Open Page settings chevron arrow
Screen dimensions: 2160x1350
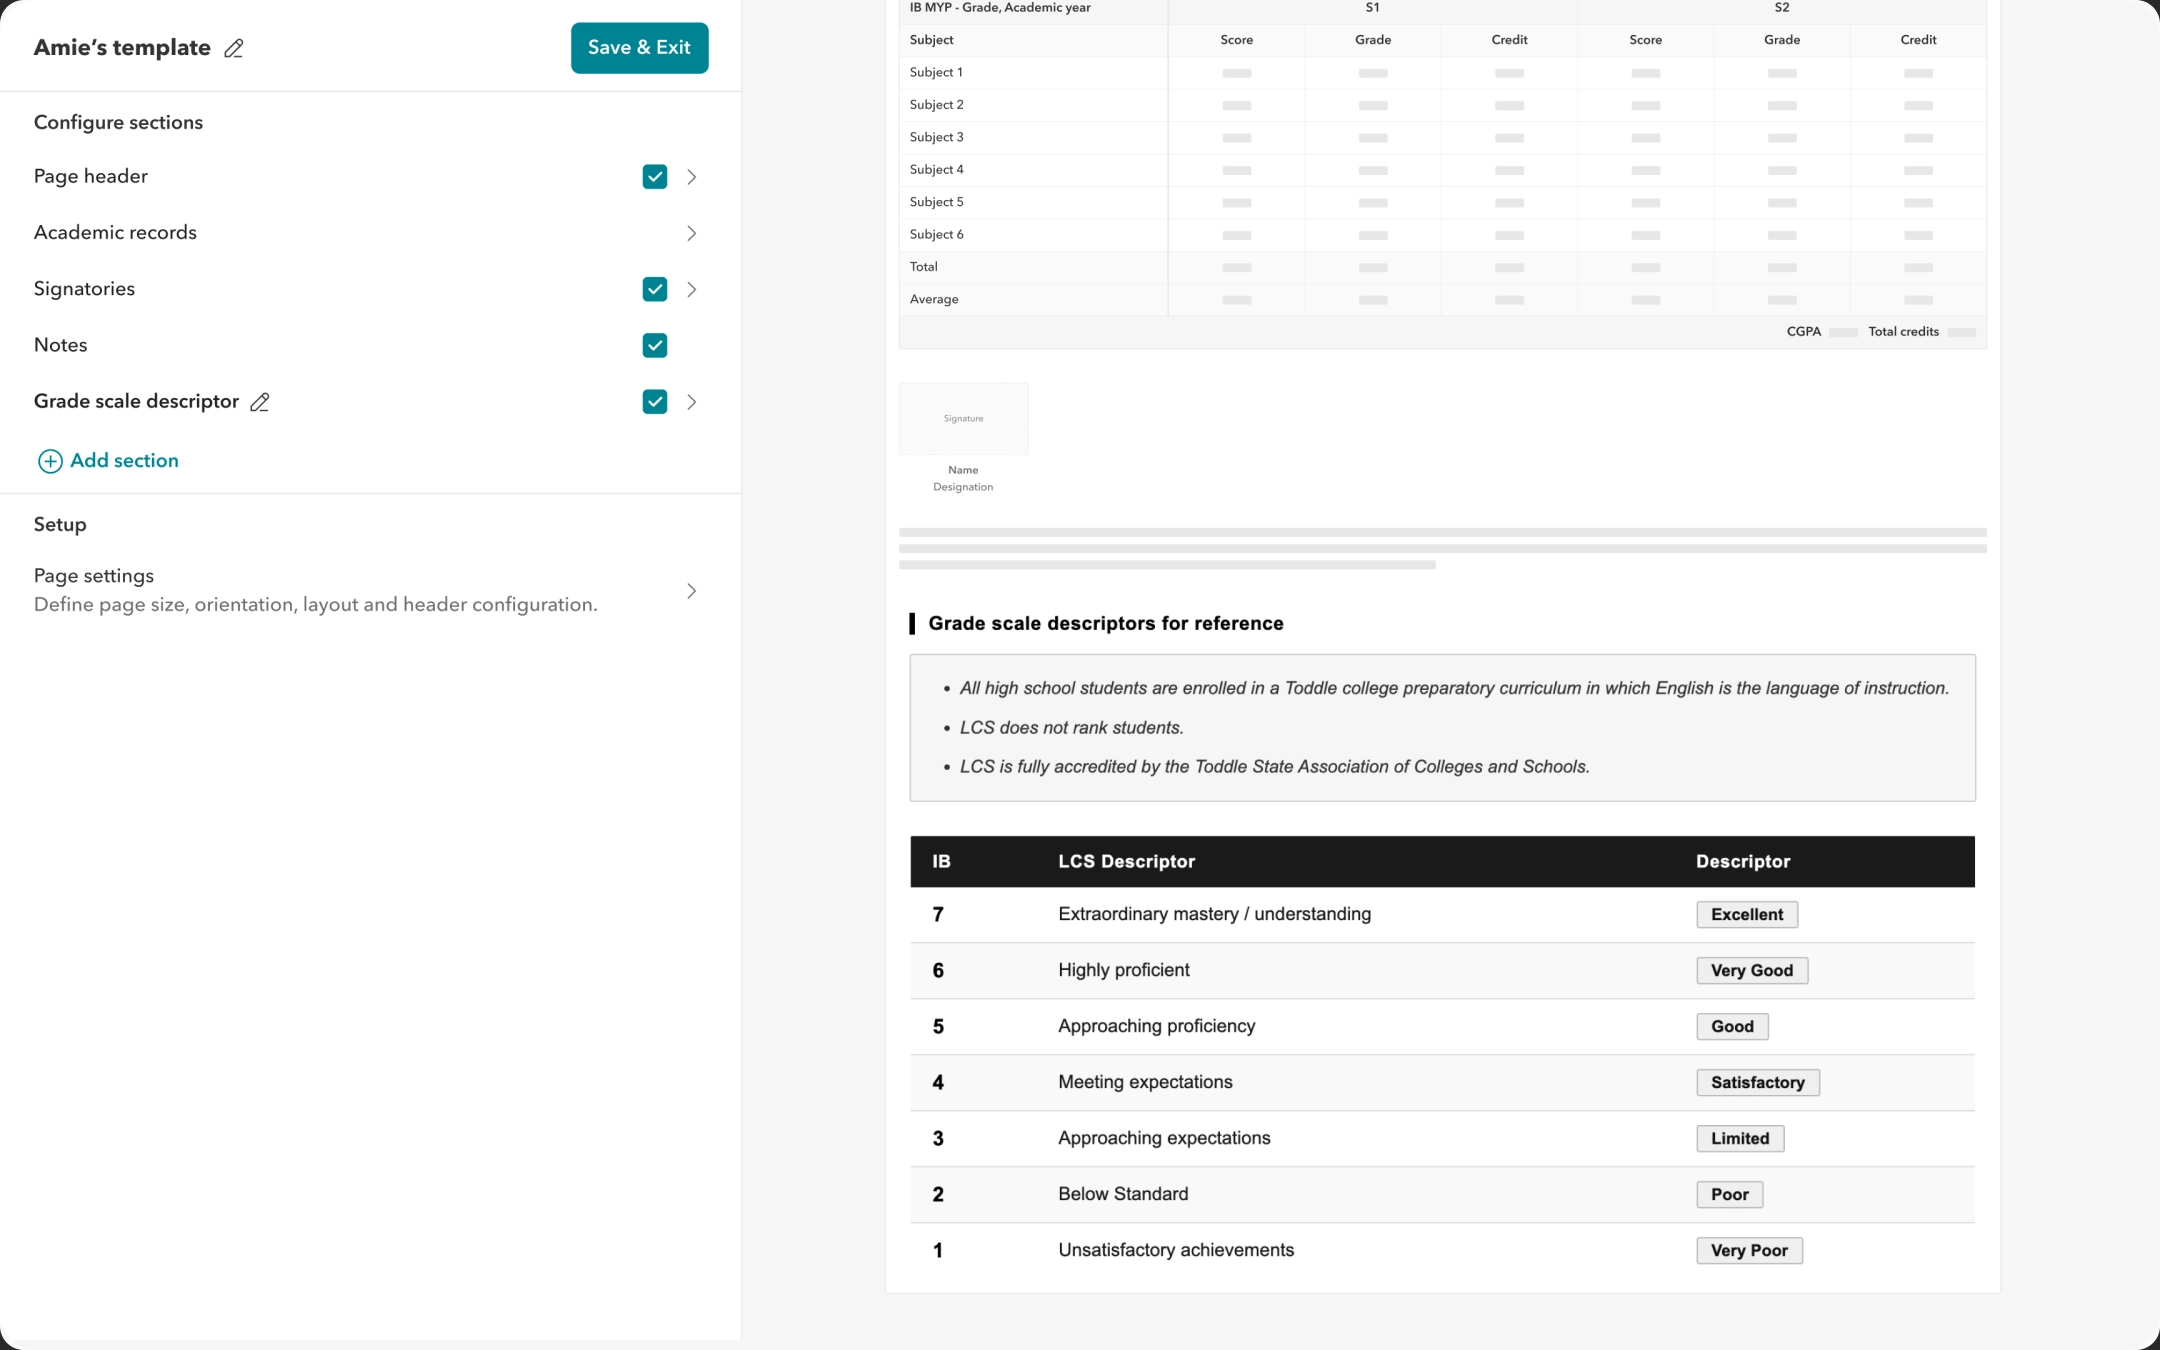click(x=692, y=591)
